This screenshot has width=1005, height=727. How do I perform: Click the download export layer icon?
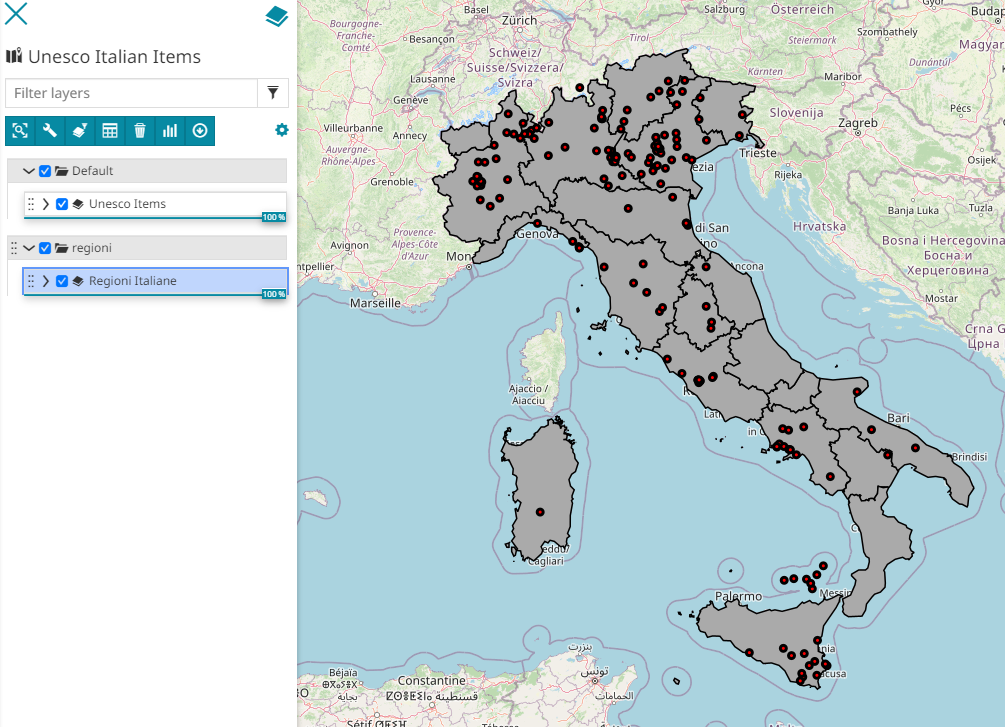pyautogui.click(x=200, y=130)
